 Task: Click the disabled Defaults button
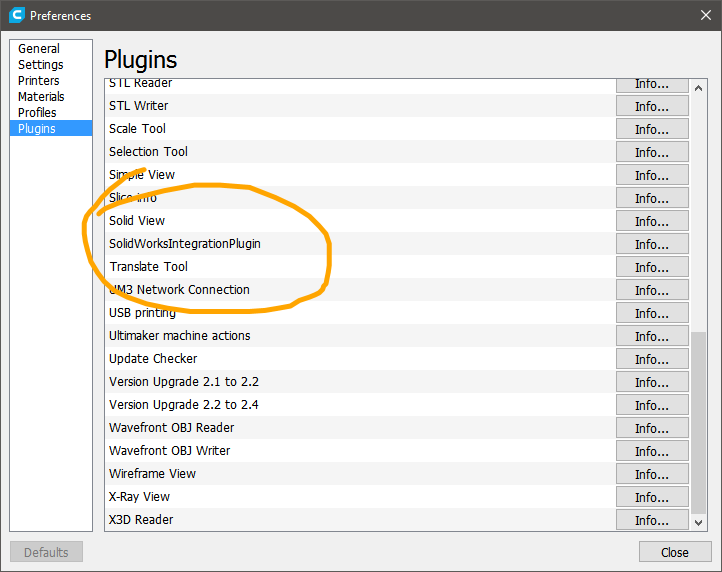[x=46, y=552]
